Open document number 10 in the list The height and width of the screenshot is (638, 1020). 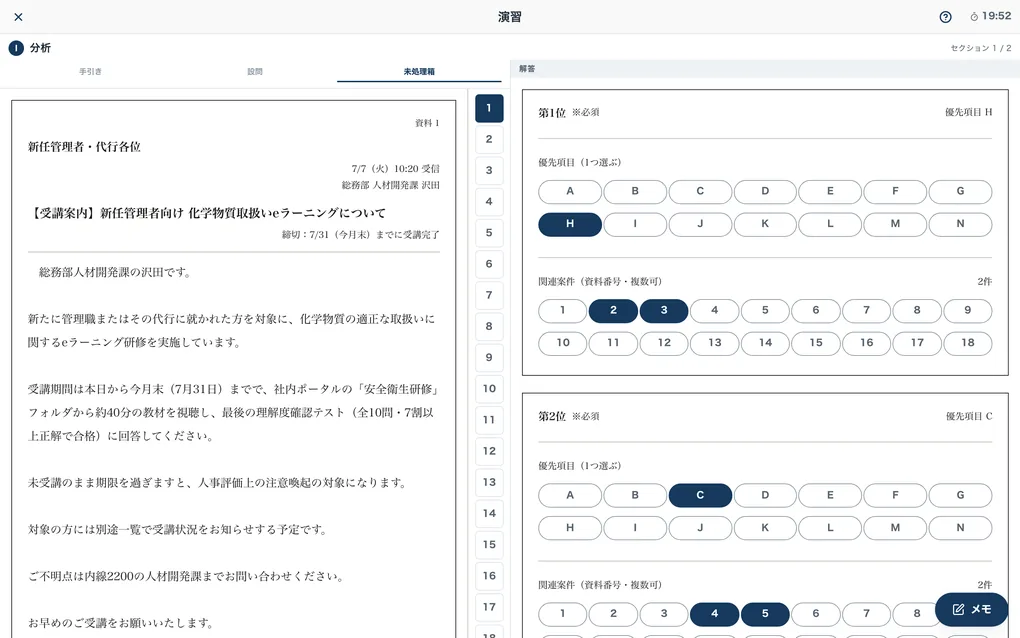pos(489,389)
